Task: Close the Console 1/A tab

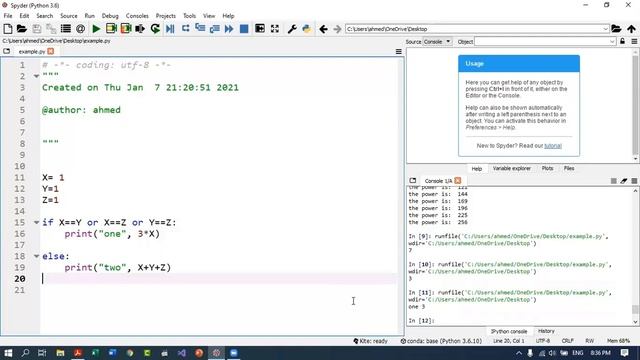Action: point(458,180)
